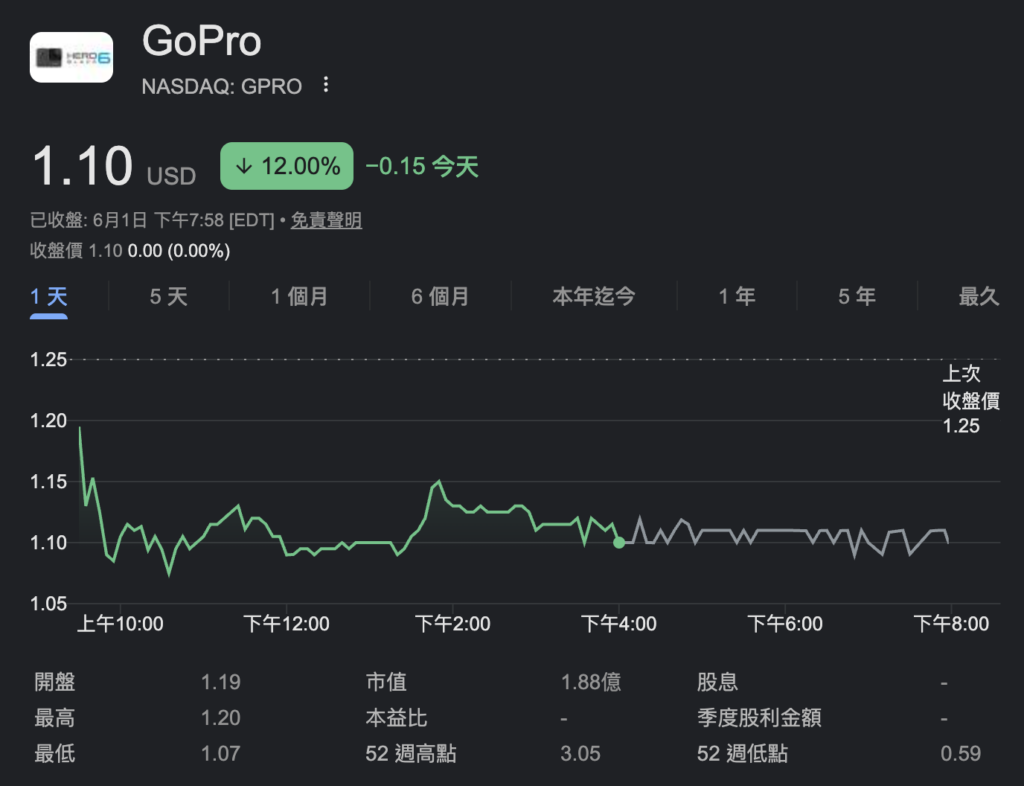Click the 1.10 USD current price
Image resolution: width=1024 pixels, height=786 pixels.
pos(114,167)
